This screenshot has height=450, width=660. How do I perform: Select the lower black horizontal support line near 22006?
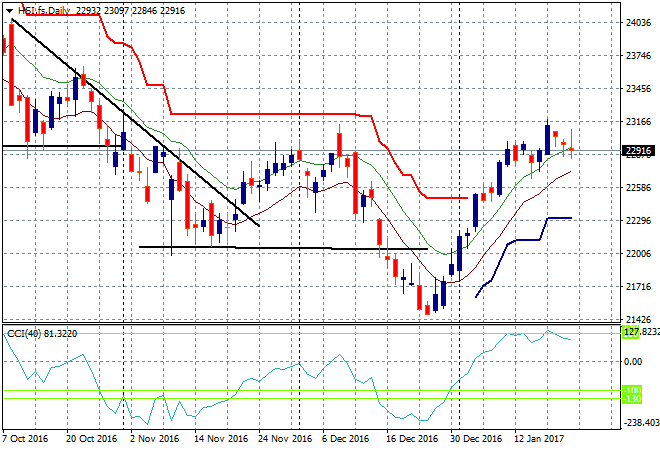coord(283,248)
